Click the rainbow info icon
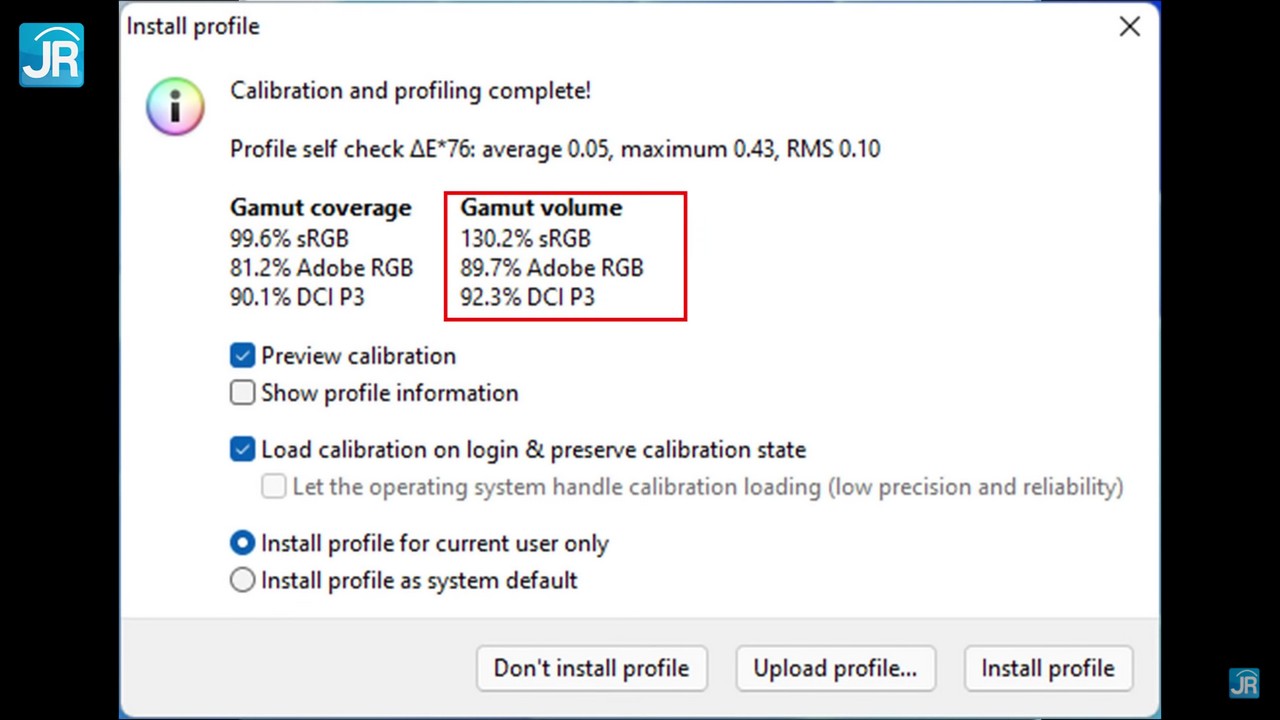 coord(175,105)
